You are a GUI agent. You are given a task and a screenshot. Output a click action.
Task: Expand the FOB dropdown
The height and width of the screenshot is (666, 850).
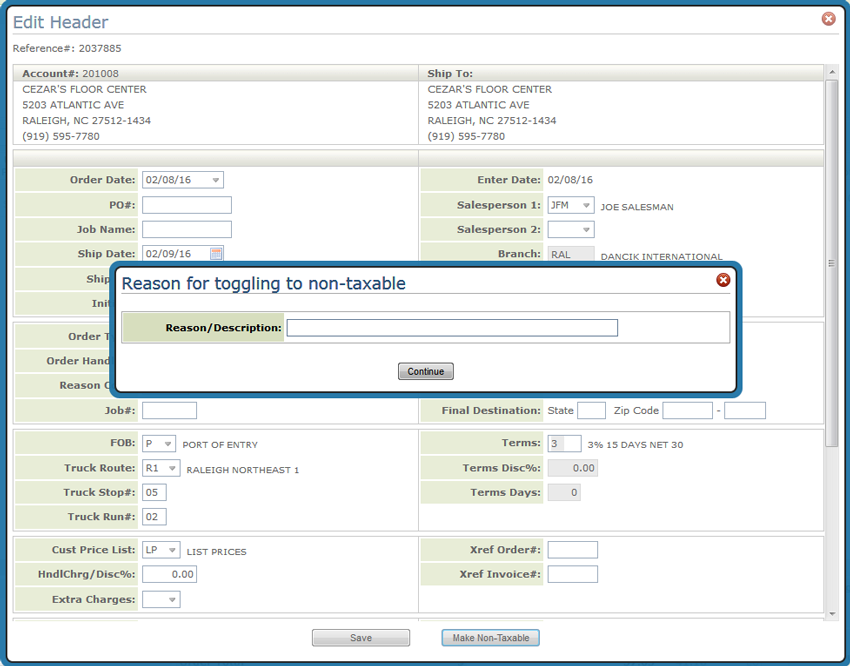pos(168,444)
